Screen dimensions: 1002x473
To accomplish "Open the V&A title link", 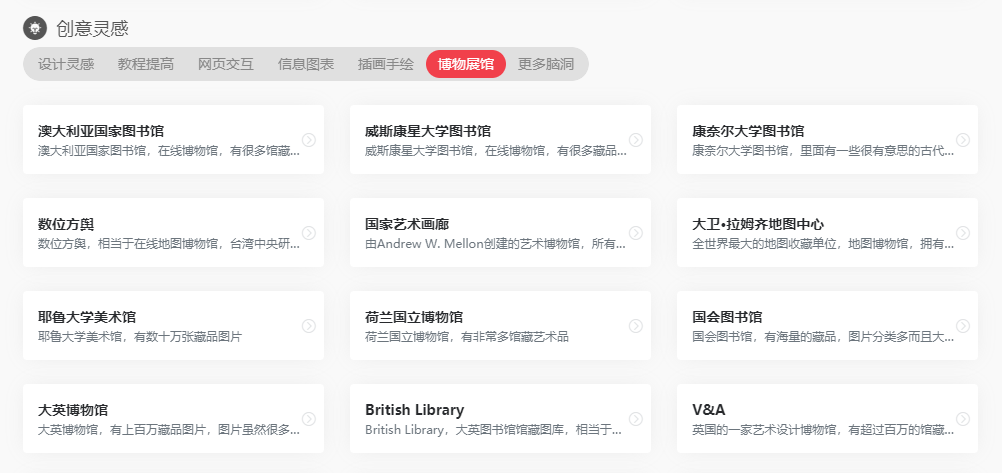I will 709,410.
